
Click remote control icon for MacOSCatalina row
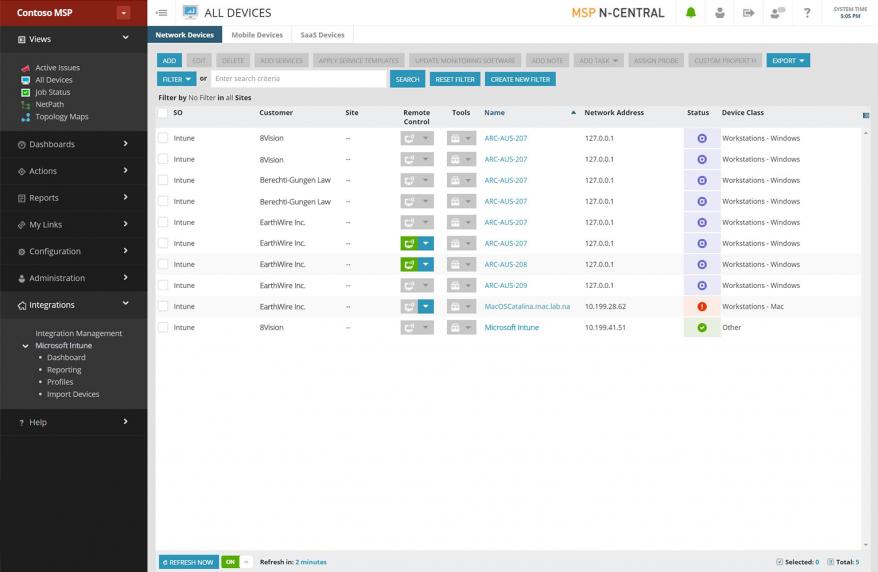(x=409, y=307)
